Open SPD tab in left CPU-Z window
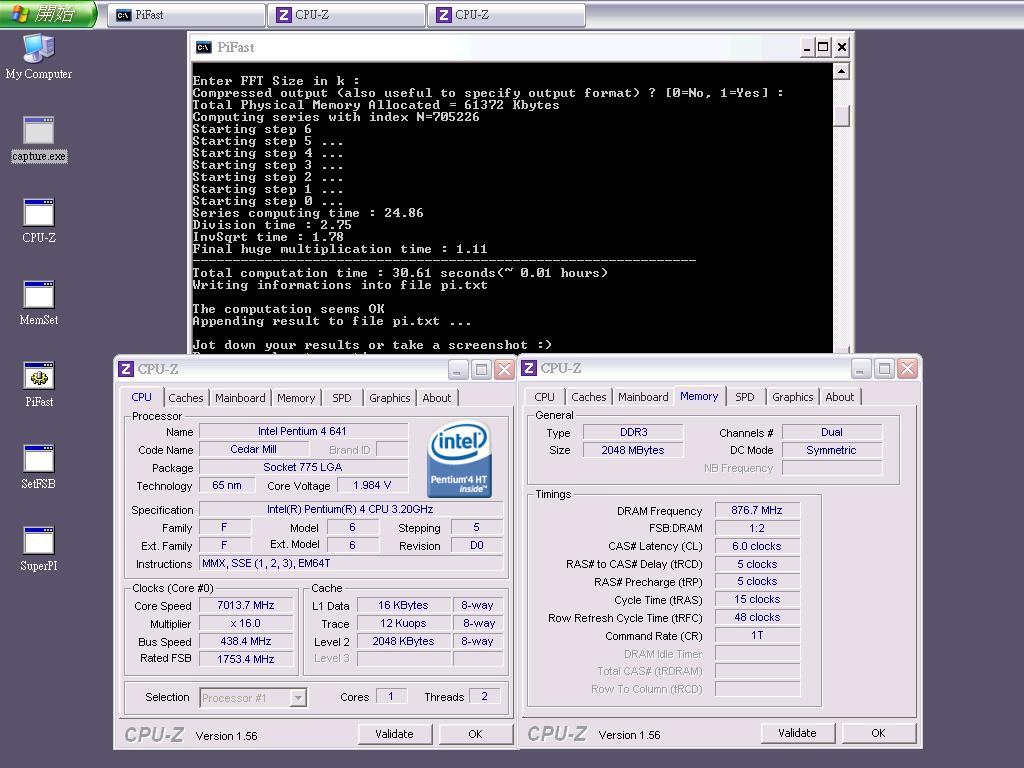 tap(342, 398)
